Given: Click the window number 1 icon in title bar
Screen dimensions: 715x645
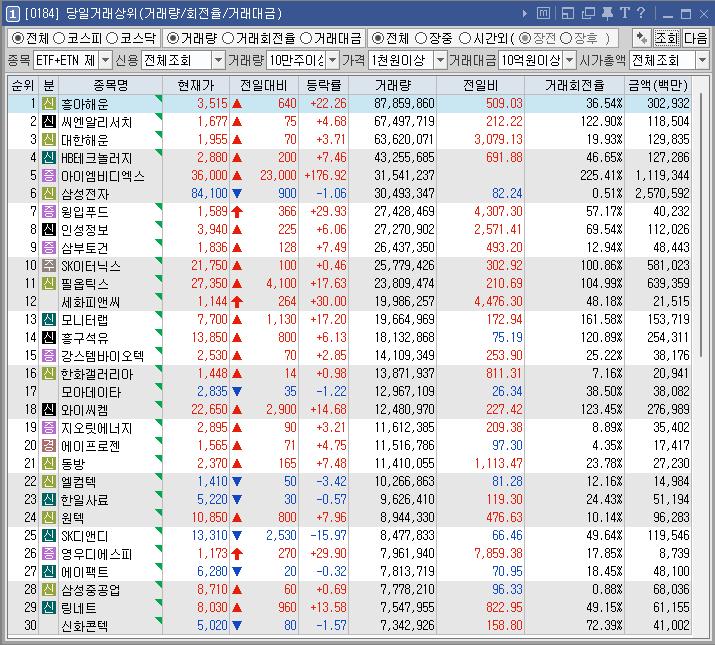Looking at the screenshot, I should 12,14.
